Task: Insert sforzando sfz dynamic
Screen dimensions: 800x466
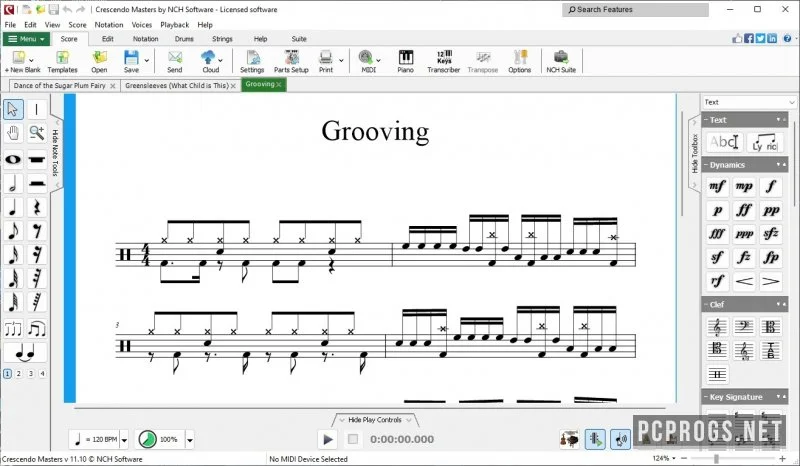Action: point(770,234)
